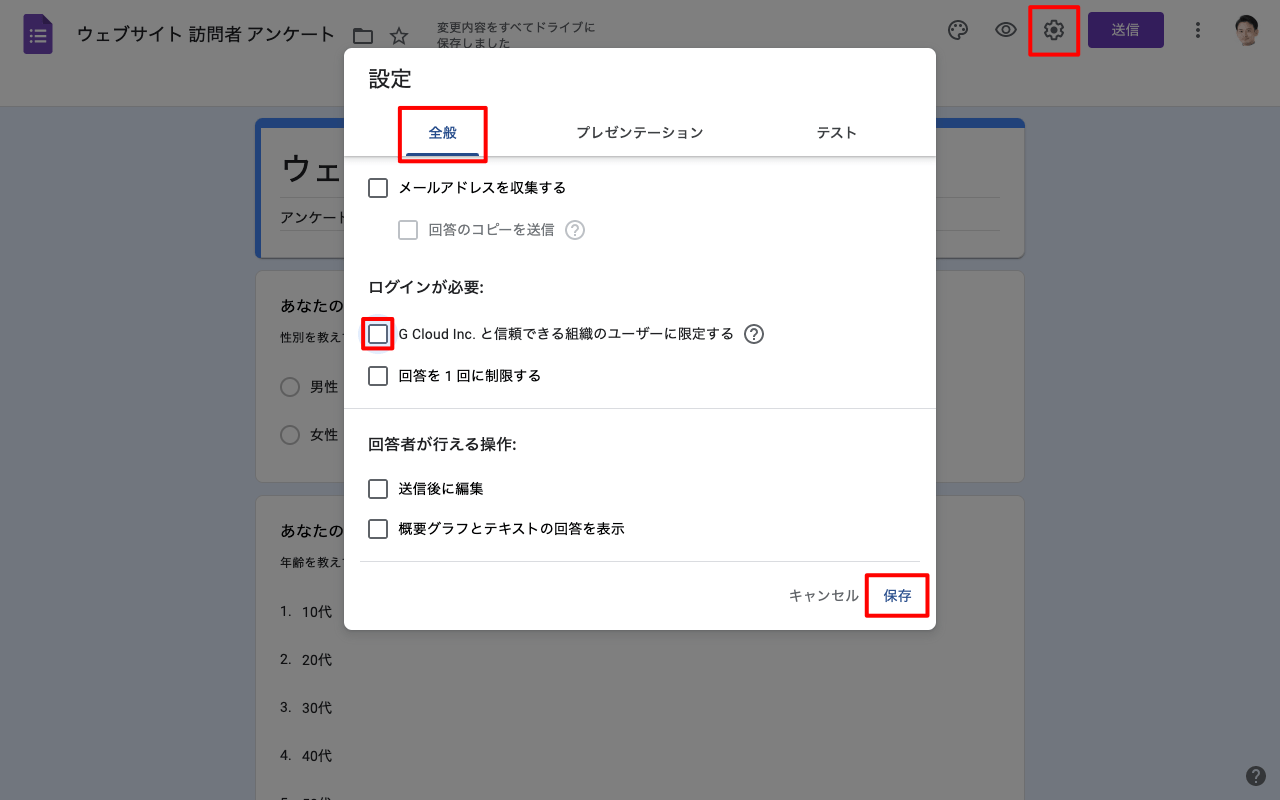
Task: Click form title ウェブサイト 訪問者 アンケート
Action: tap(206, 34)
